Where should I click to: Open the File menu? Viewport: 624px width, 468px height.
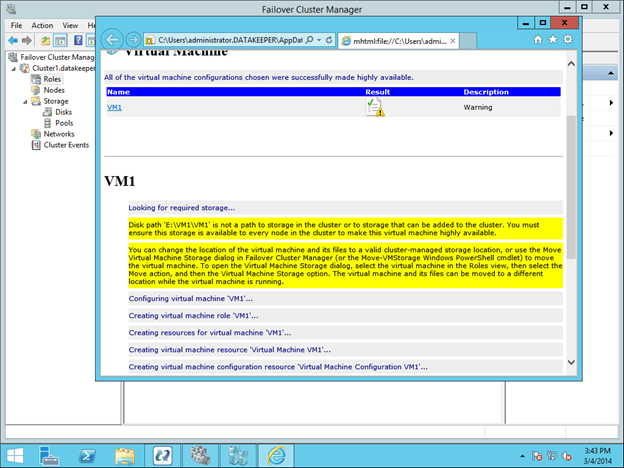click(x=16, y=25)
